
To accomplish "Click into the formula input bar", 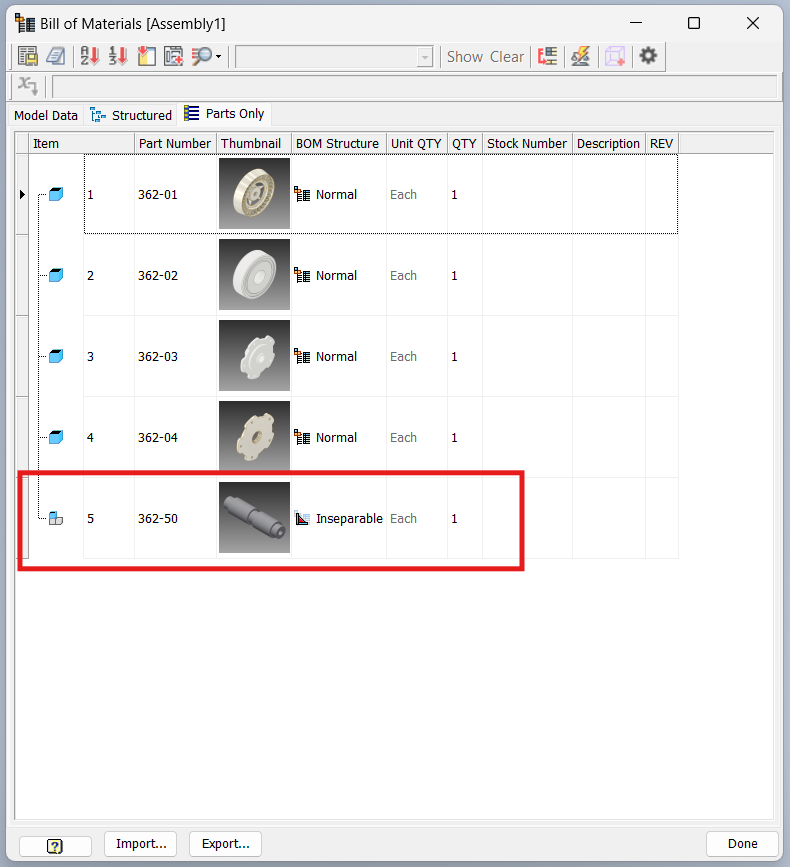I will coord(415,87).
